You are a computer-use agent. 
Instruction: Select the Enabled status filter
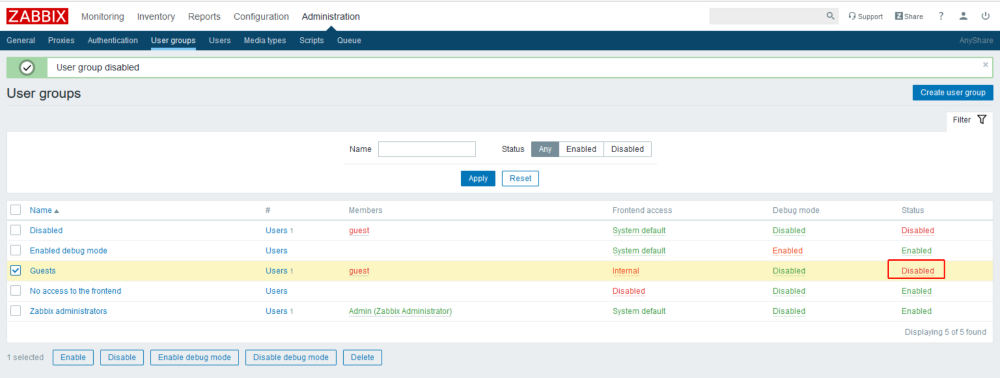click(581, 149)
